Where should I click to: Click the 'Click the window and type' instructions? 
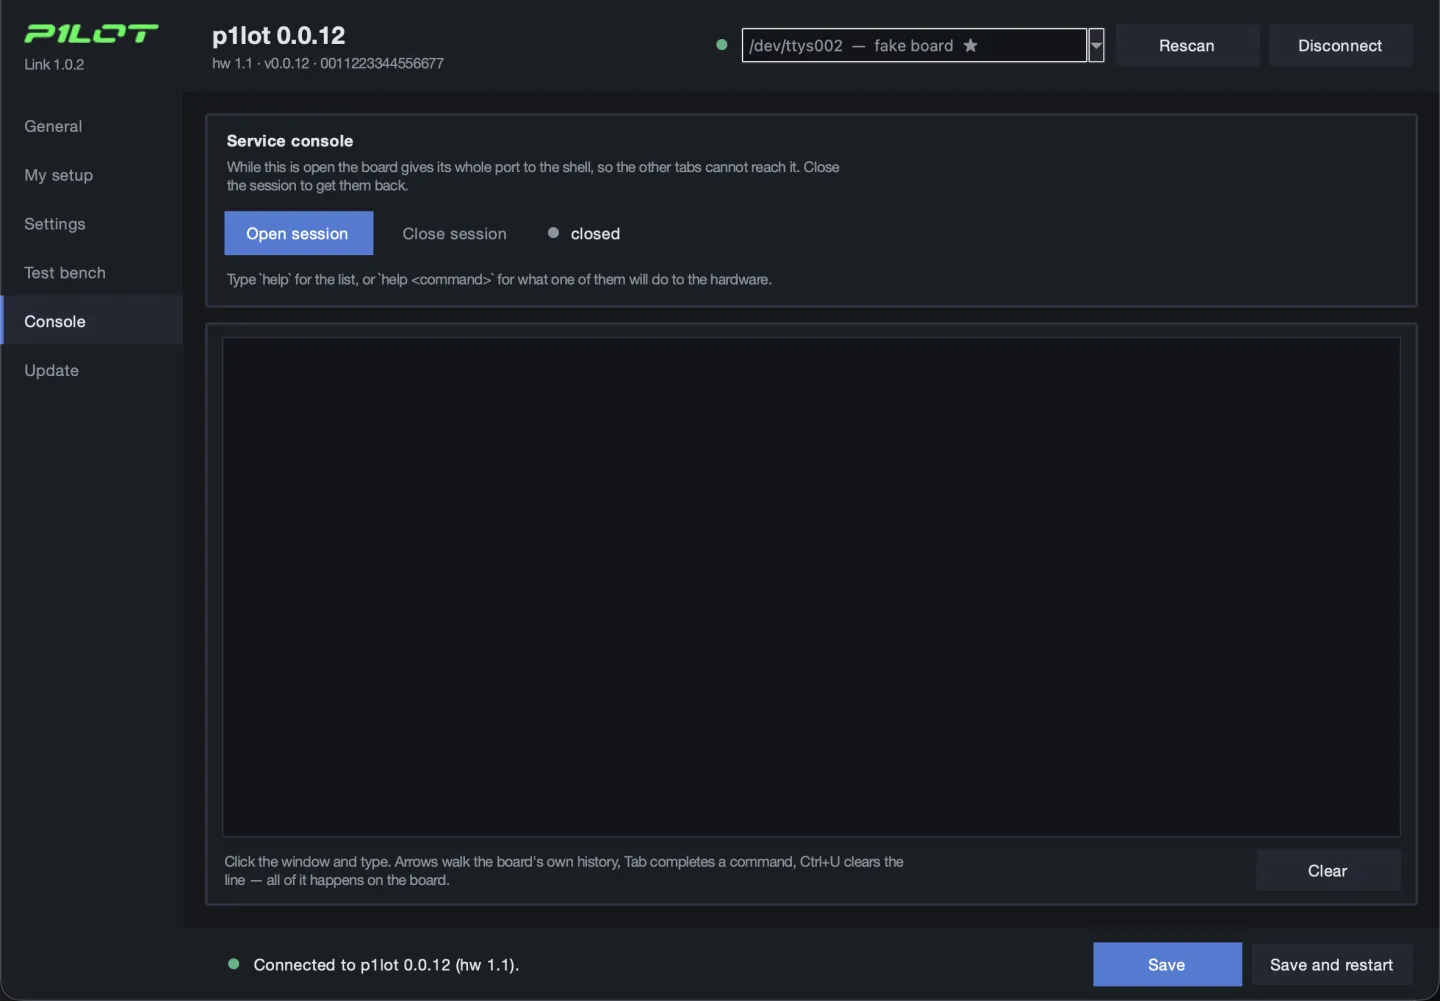point(564,870)
